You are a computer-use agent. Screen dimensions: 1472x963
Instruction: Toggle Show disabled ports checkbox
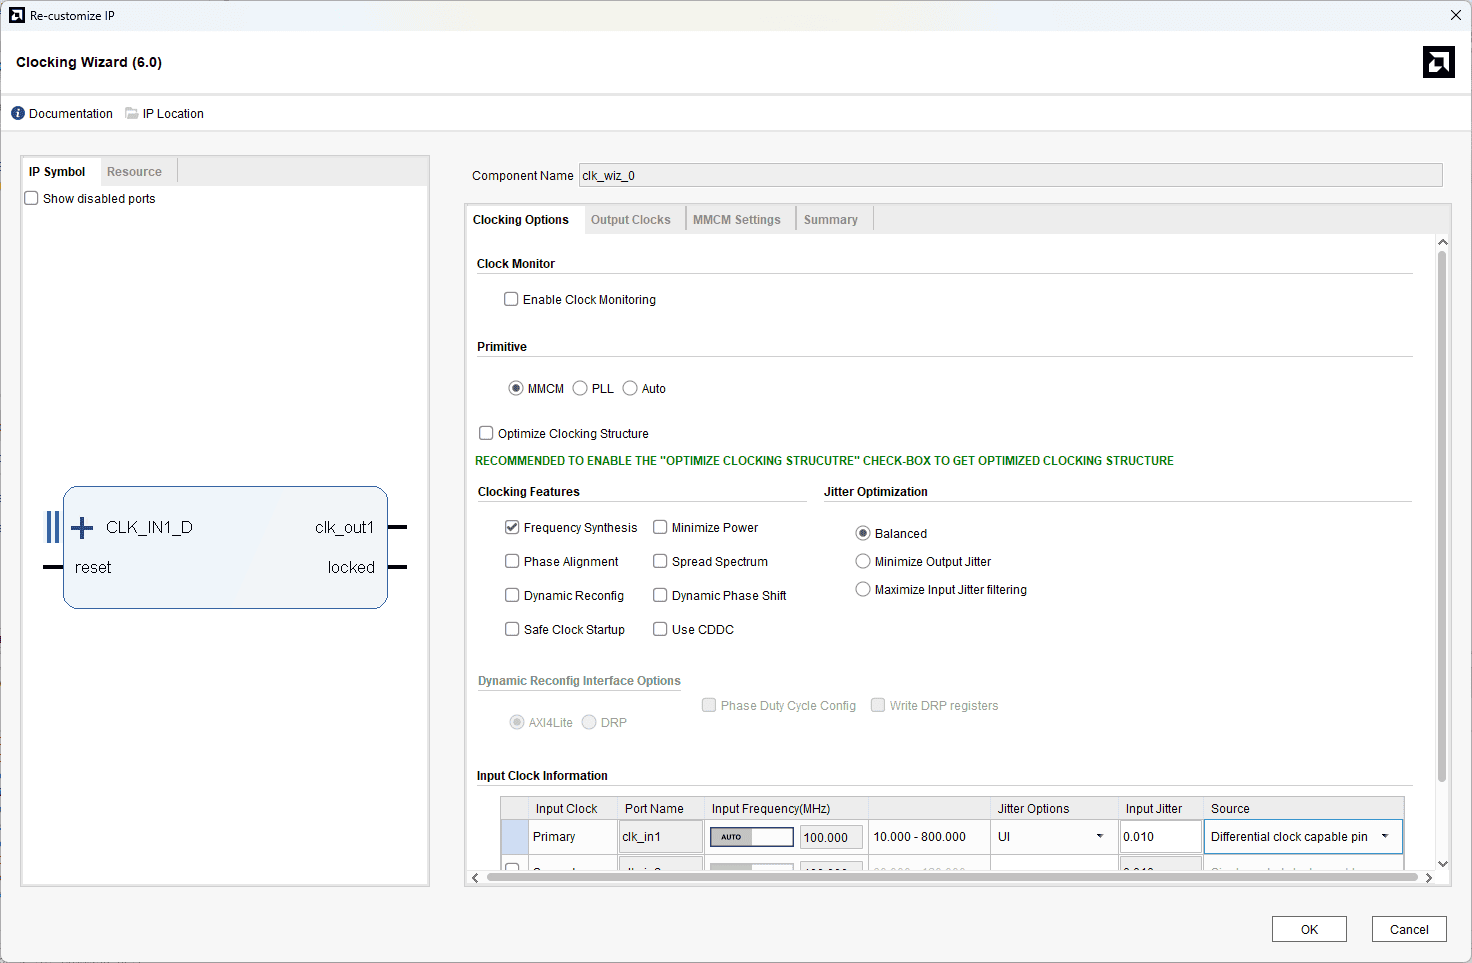point(32,198)
